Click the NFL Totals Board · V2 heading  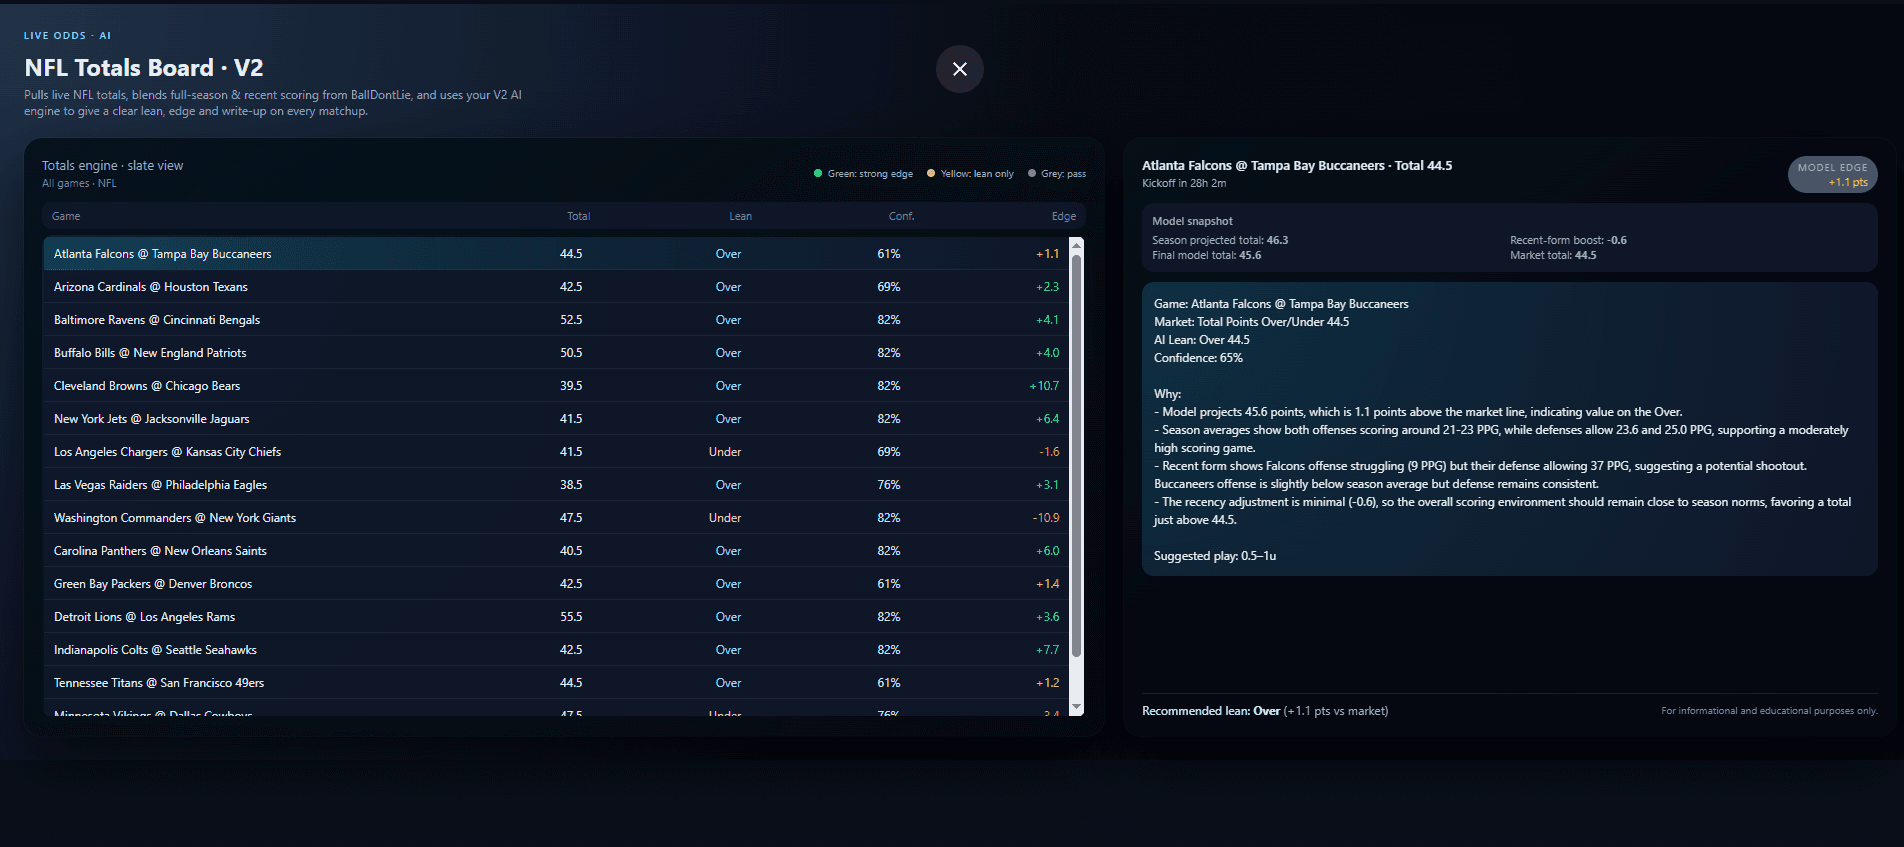144,68
